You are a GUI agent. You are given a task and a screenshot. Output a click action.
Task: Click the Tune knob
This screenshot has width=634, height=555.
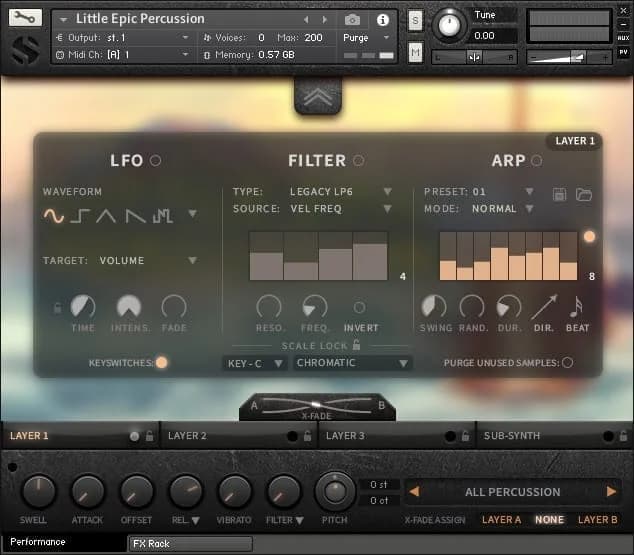tap(449, 25)
